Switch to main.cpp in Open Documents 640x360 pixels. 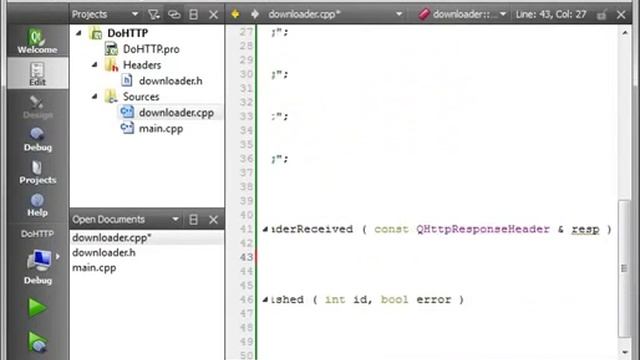[94, 268]
